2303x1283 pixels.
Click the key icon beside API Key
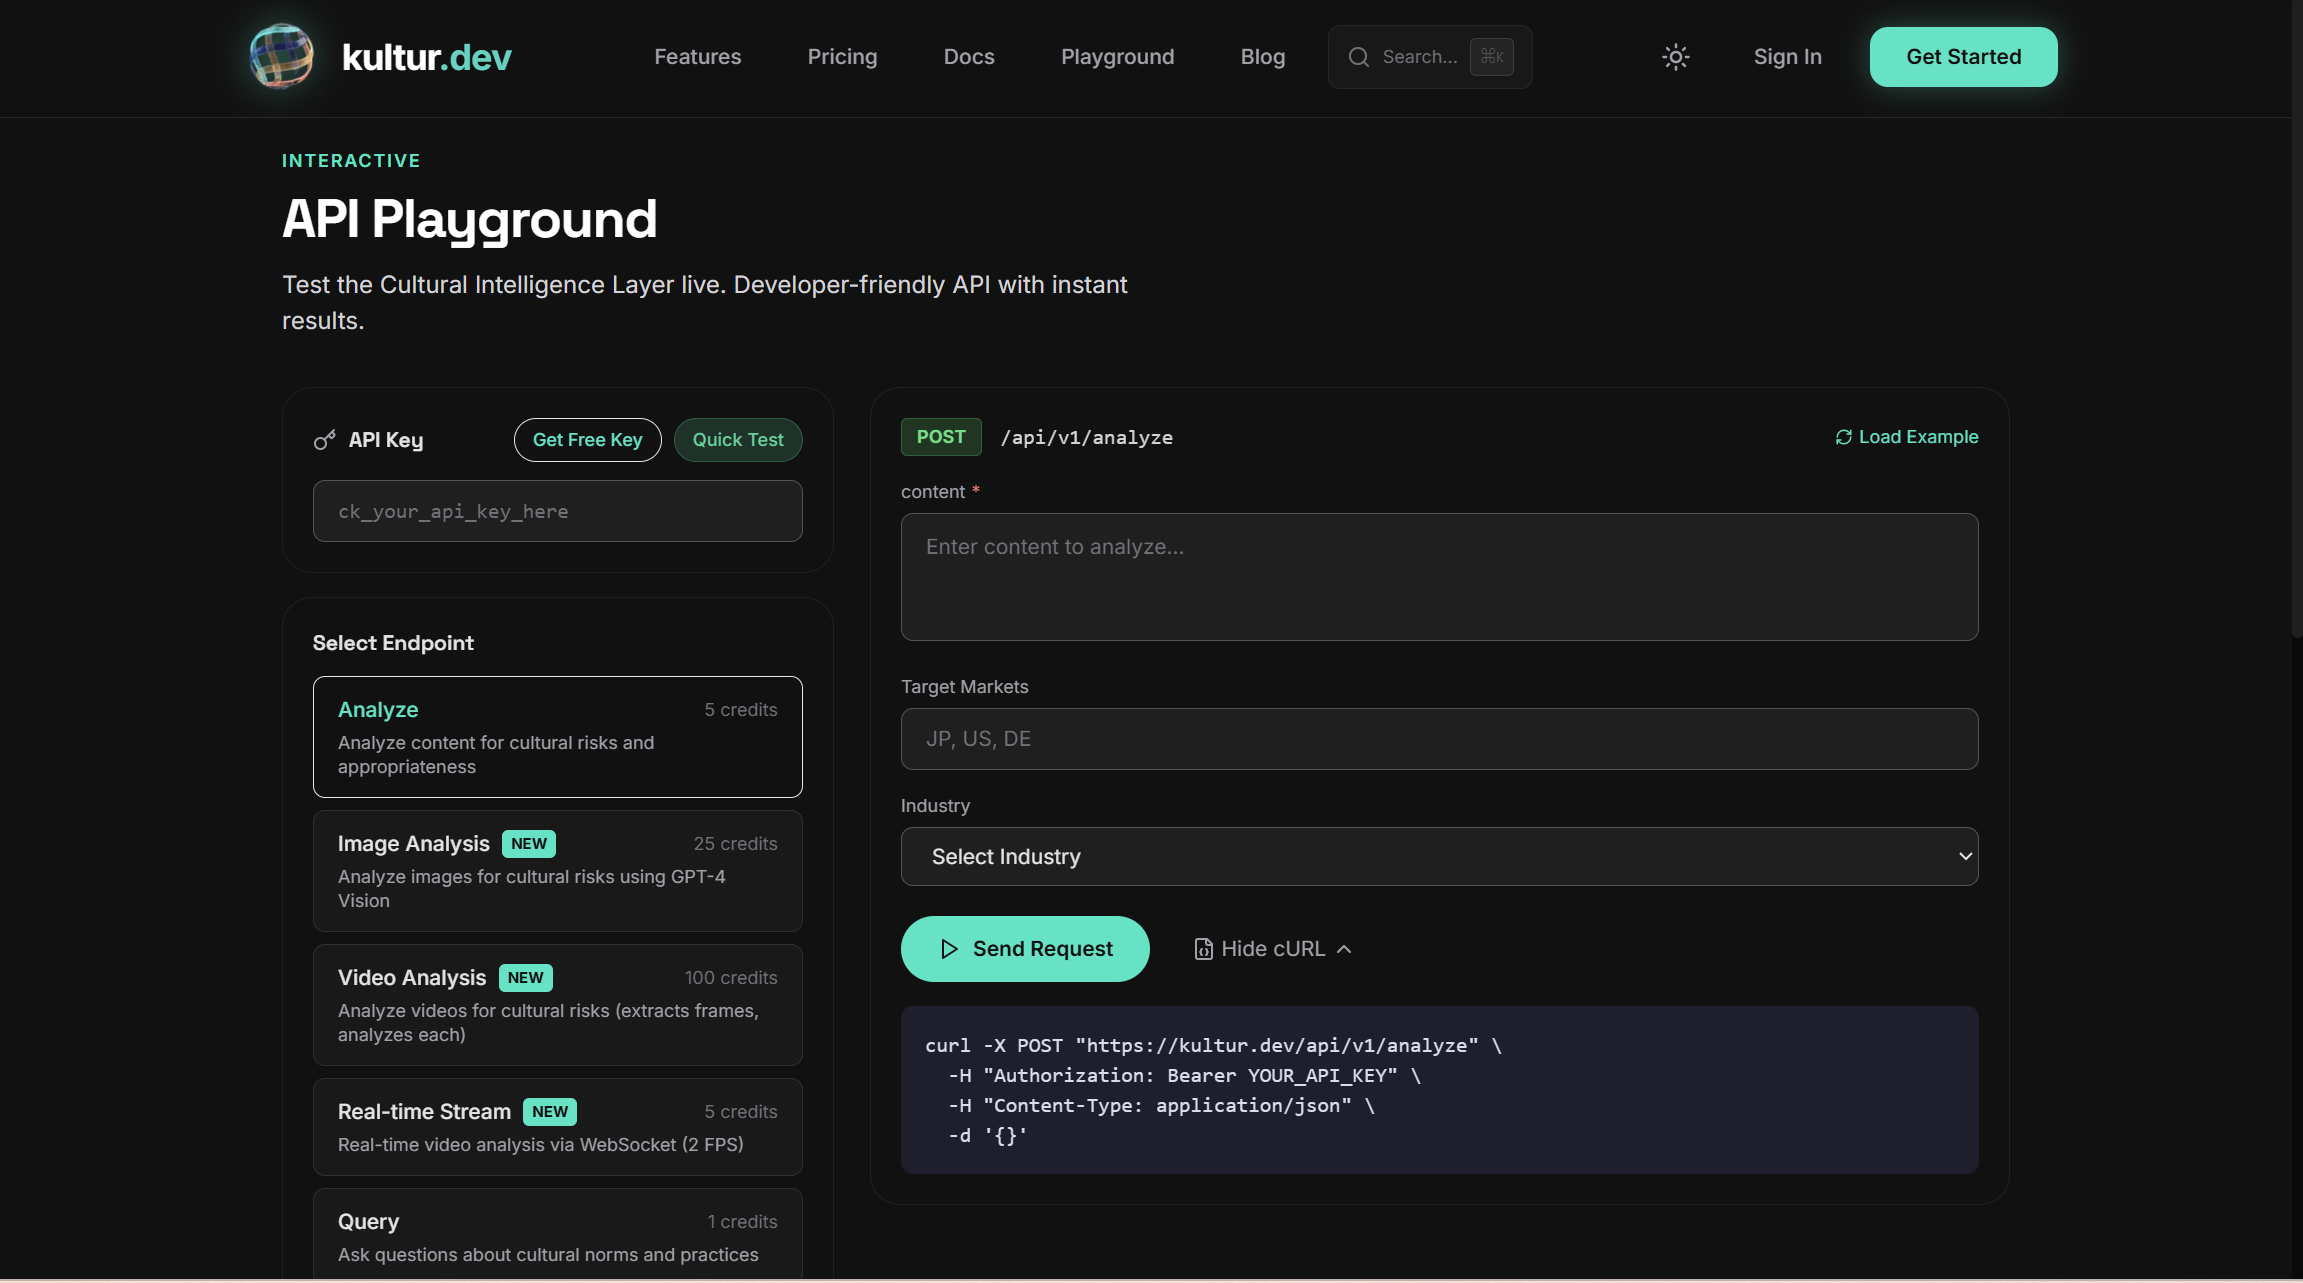pyautogui.click(x=325, y=440)
